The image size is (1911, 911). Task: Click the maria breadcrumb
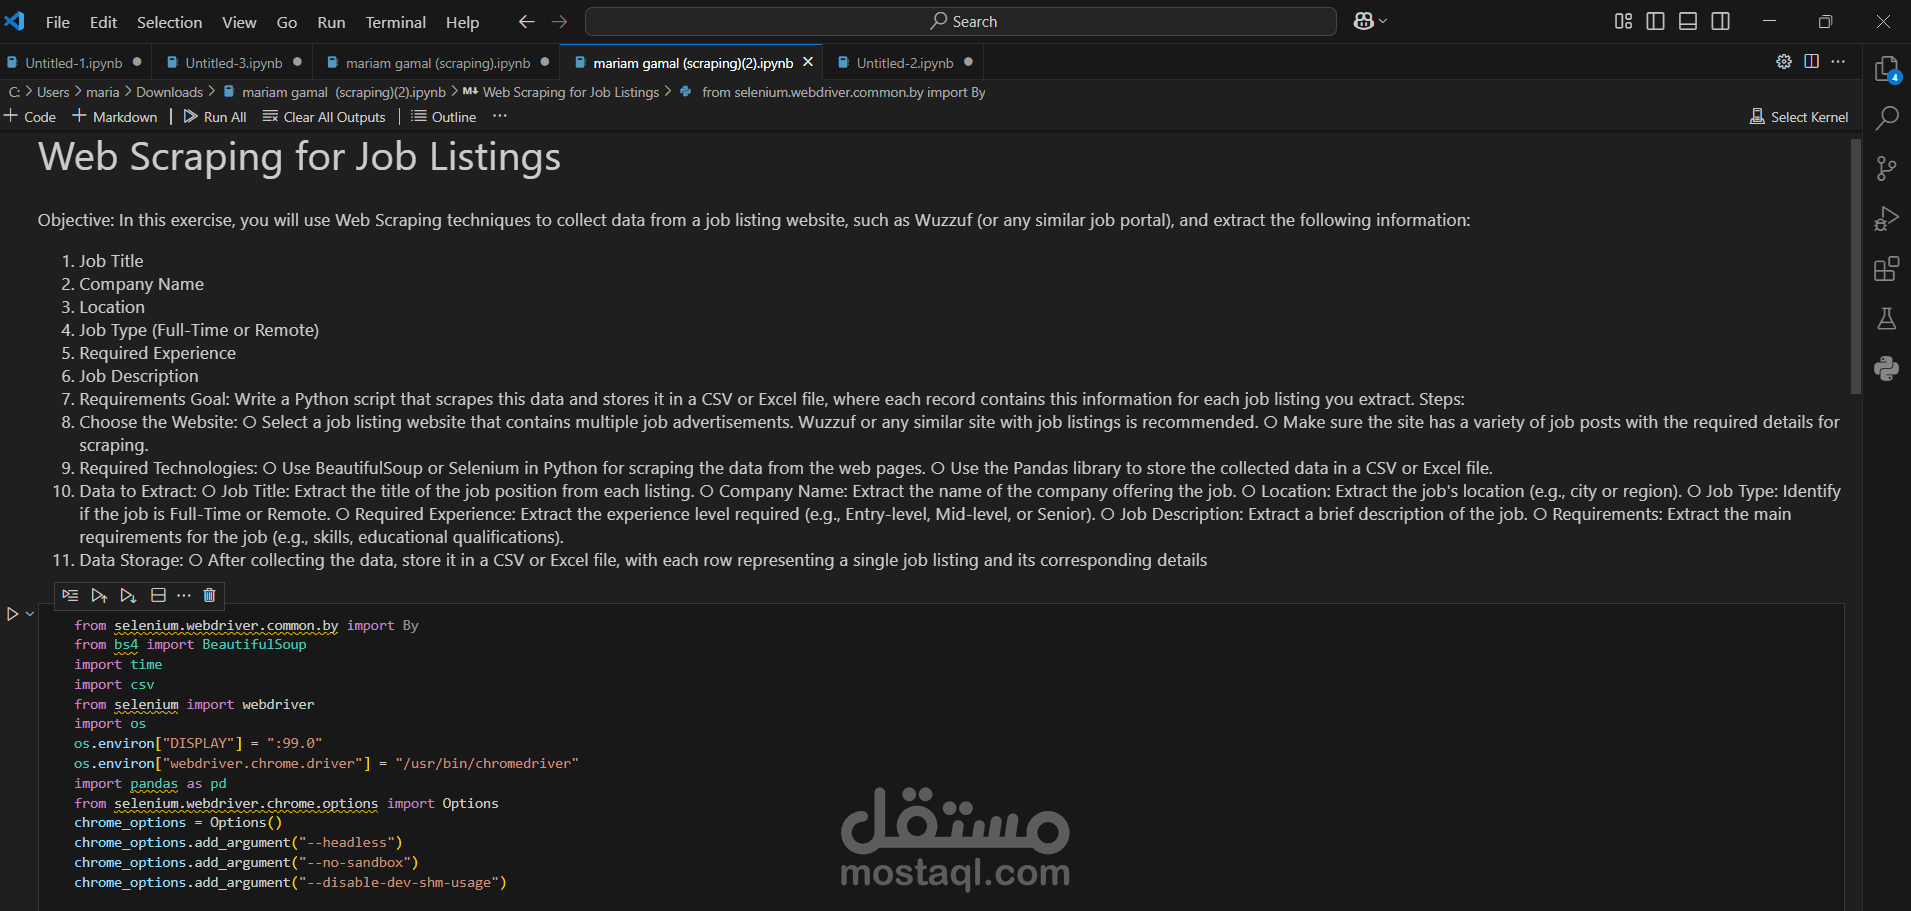click(102, 92)
